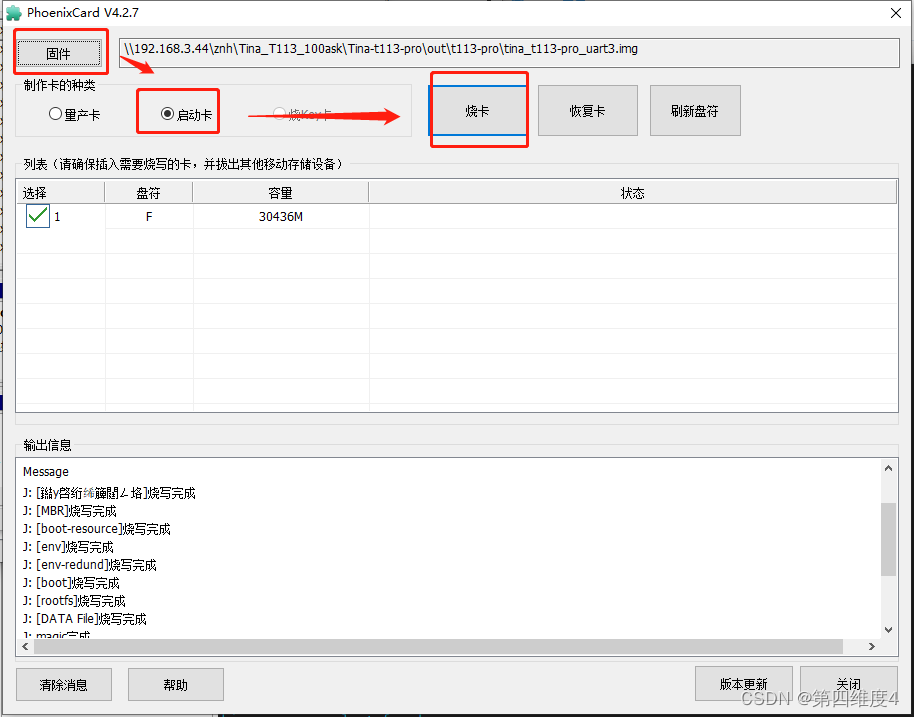Click the [boot]烧写完成 log line

point(71,583)
